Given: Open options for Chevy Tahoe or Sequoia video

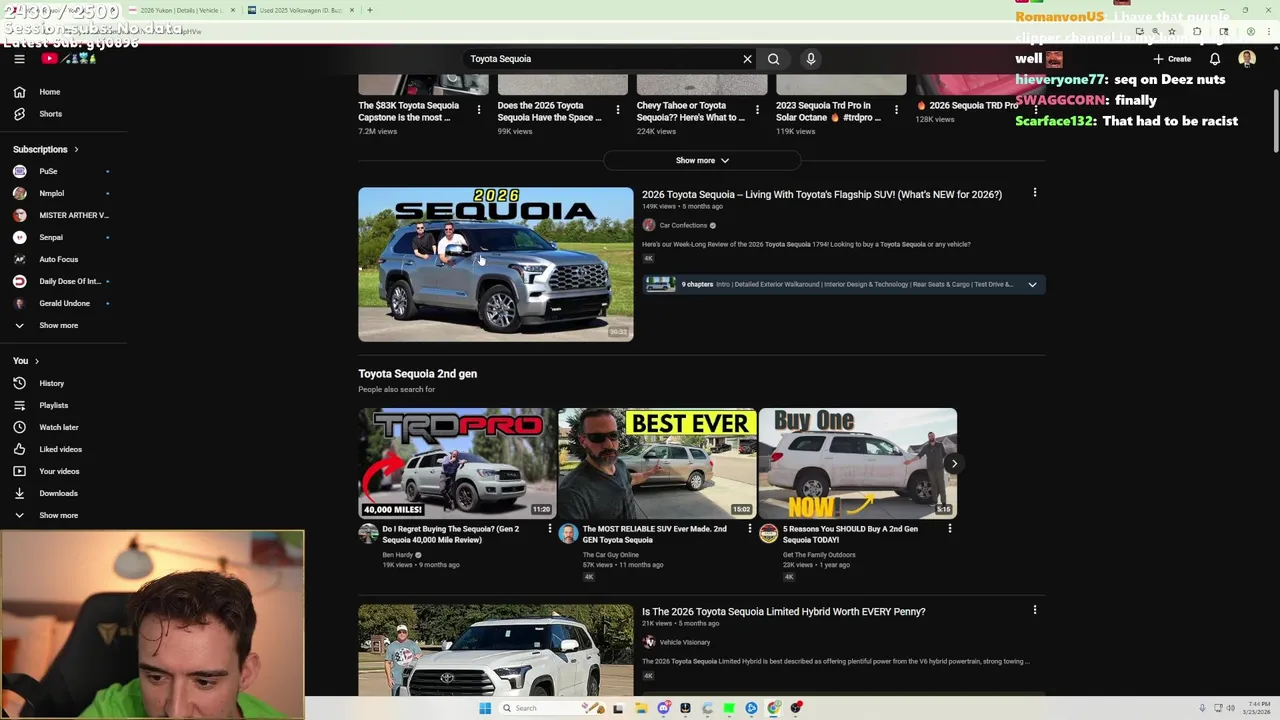Looking at the screenshot, I should (757, 110).
